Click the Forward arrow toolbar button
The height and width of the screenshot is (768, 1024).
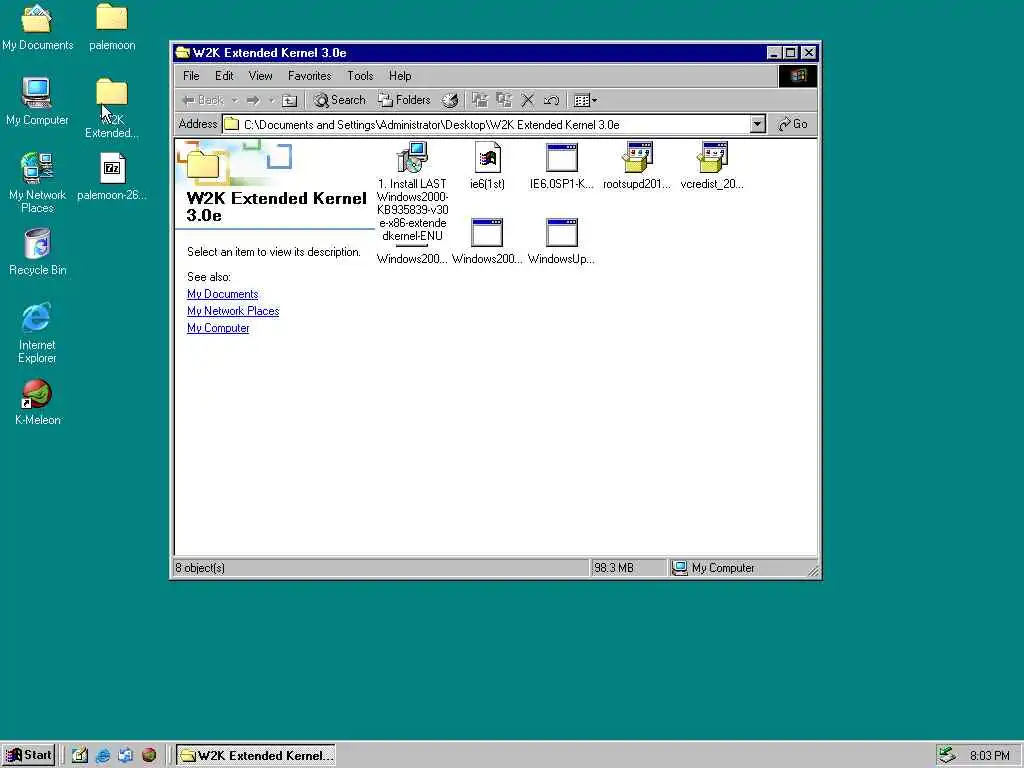click(253, 101)
